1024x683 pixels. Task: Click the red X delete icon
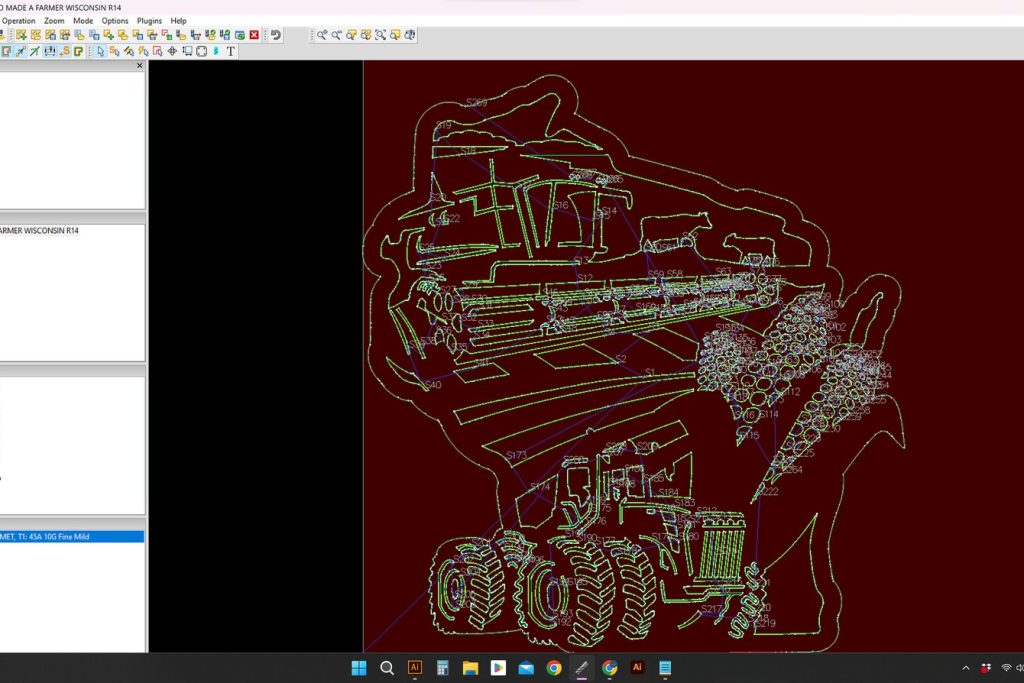pos(254,35)
